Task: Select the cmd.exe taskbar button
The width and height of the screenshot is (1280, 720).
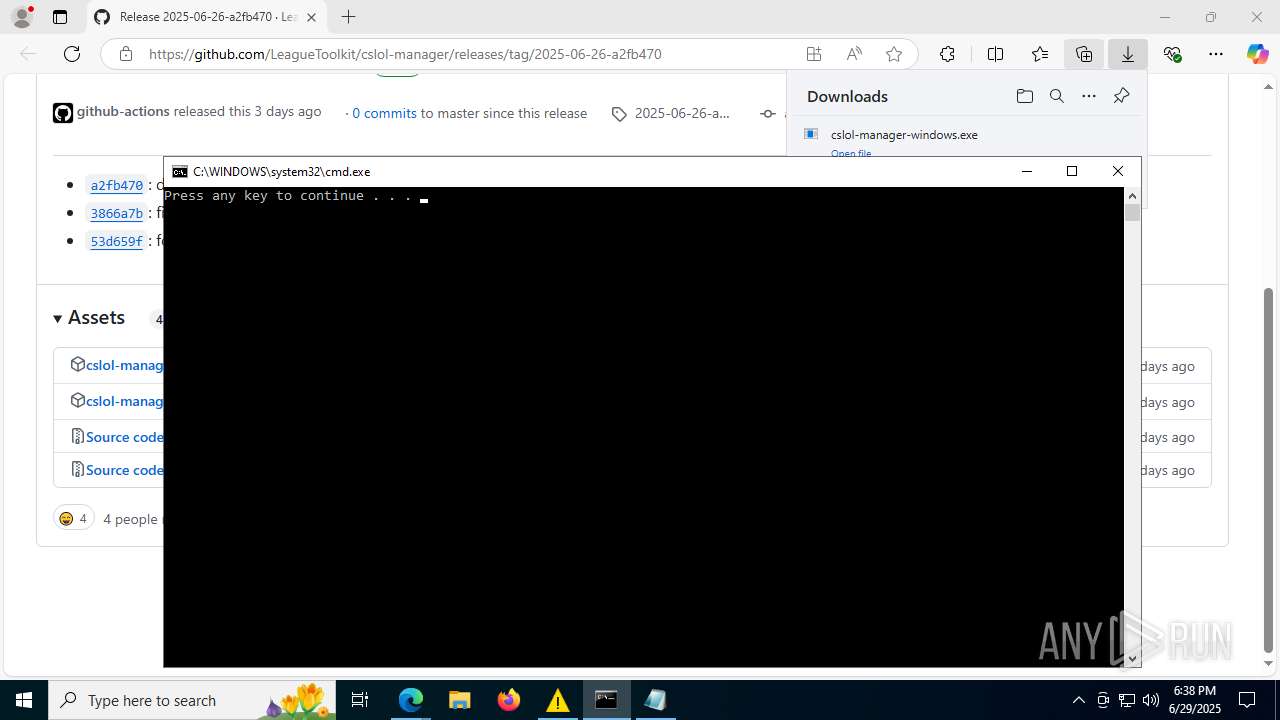Action: [x=606, y=700]
